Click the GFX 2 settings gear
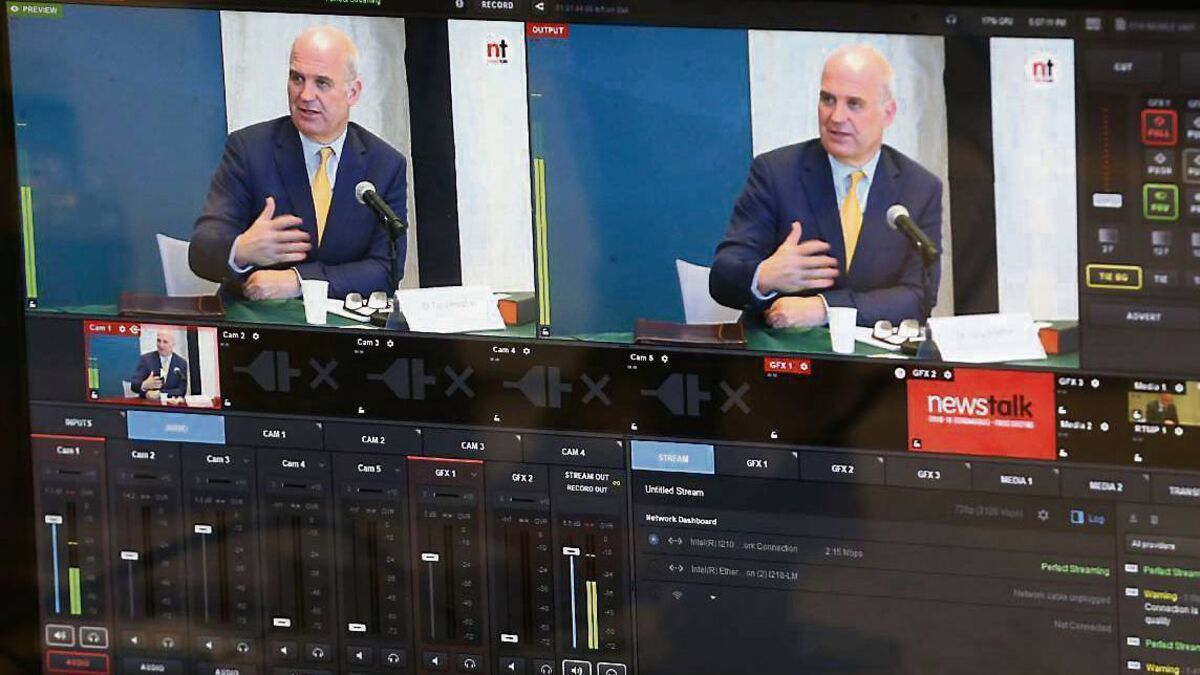The height and width of the screenshot is (675, 1200). 947,374
